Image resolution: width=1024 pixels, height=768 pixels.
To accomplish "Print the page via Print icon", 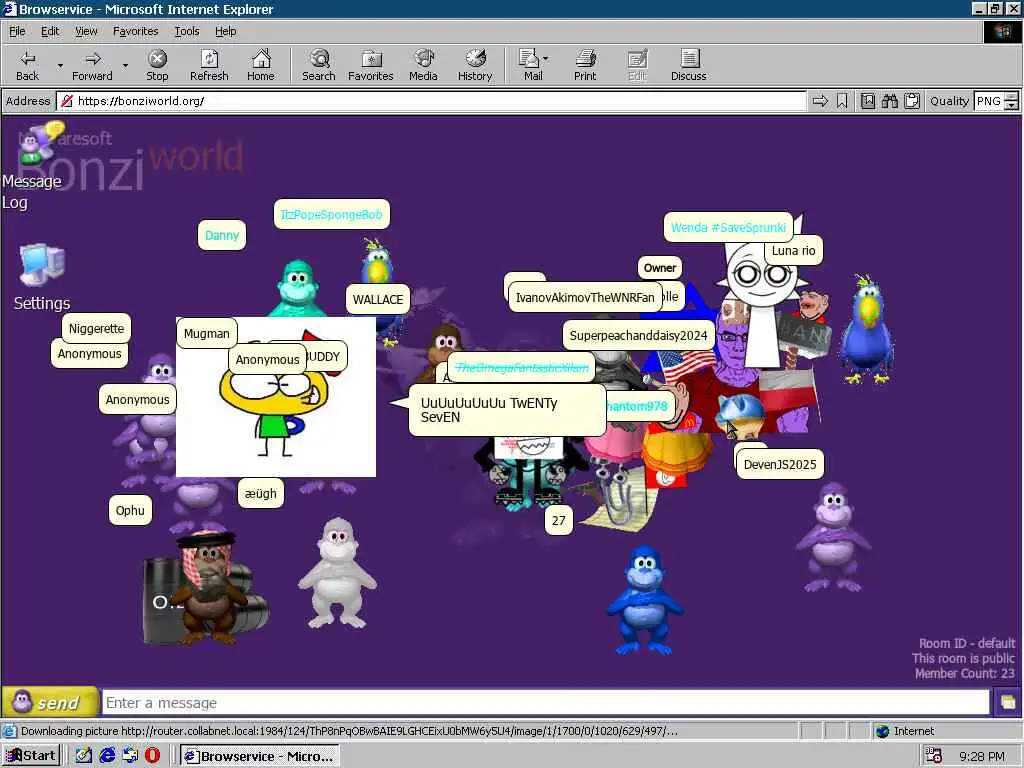I will click(x=585, y=65).
